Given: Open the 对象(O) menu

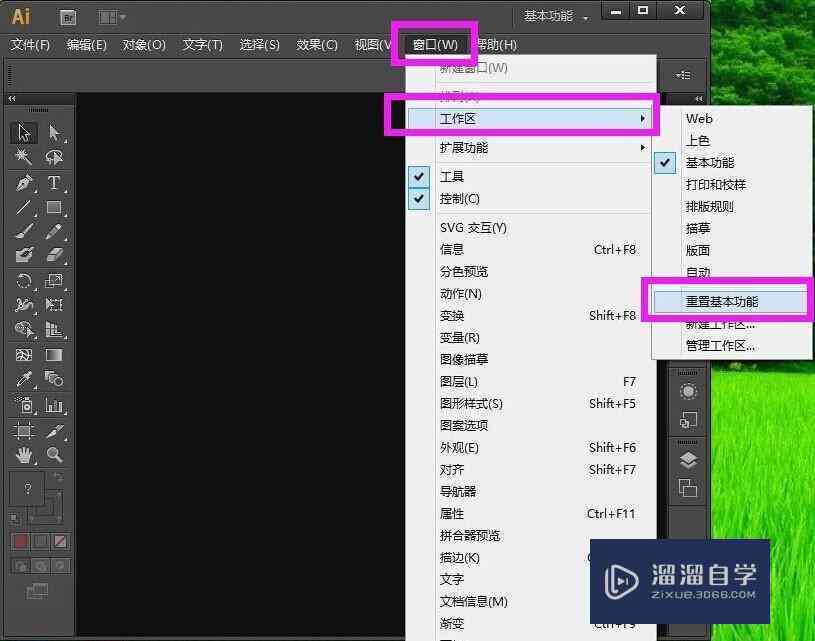Looking at the screenshot, I should [x=144, y=45].
